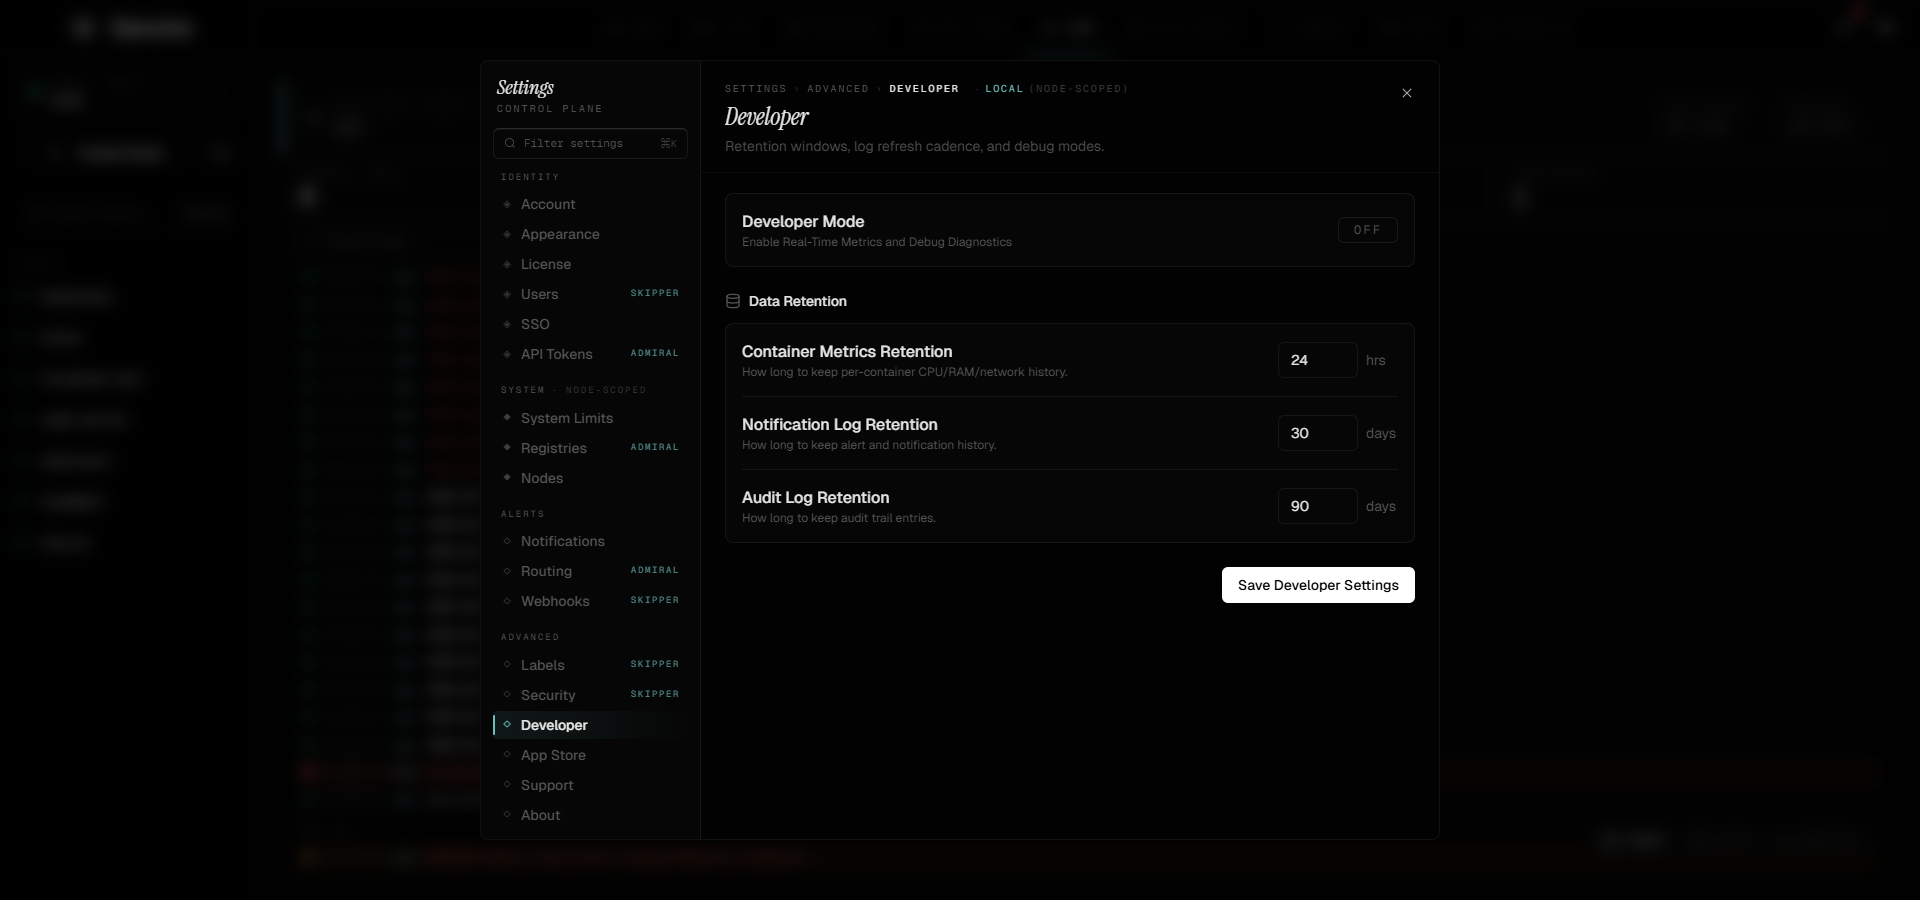Click the diamond icon beside App Store
Screen dimensions: 1920x900
pos(507,754)
